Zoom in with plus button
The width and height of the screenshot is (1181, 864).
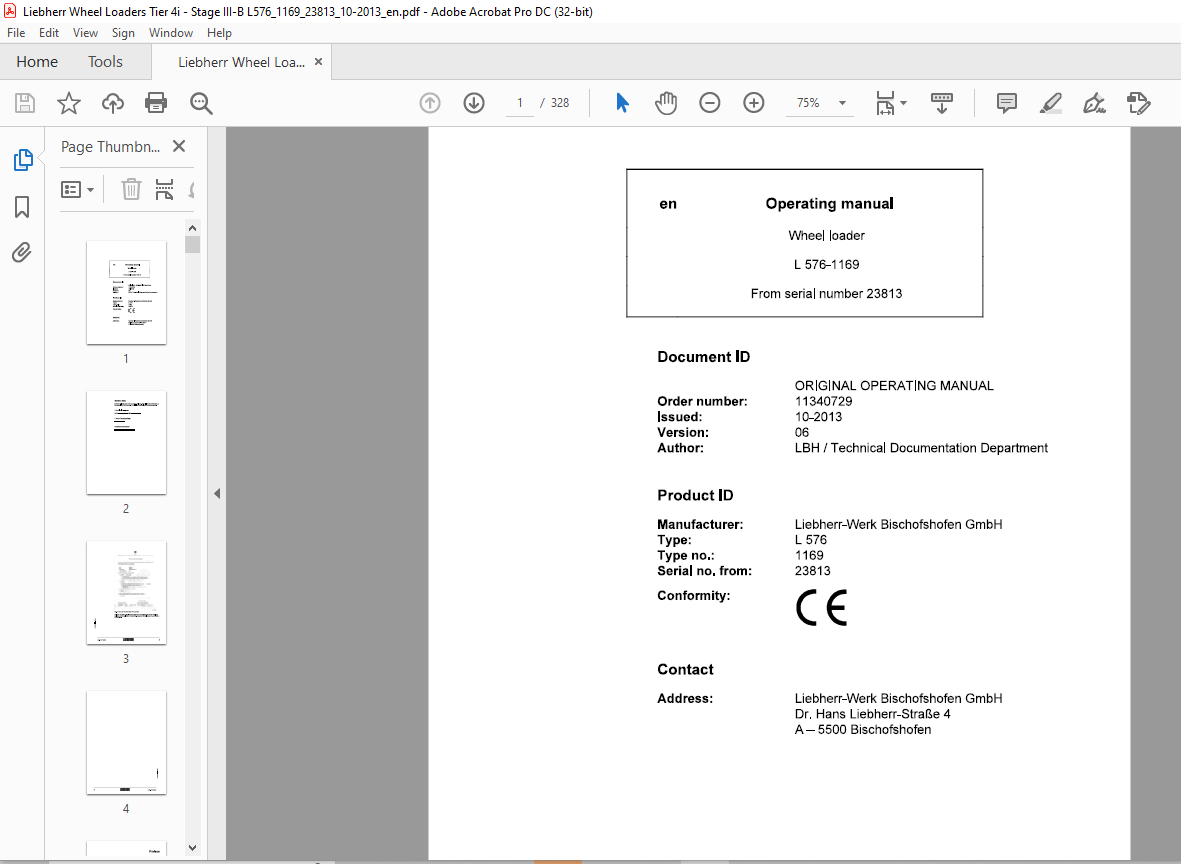[x=754, y=102]
